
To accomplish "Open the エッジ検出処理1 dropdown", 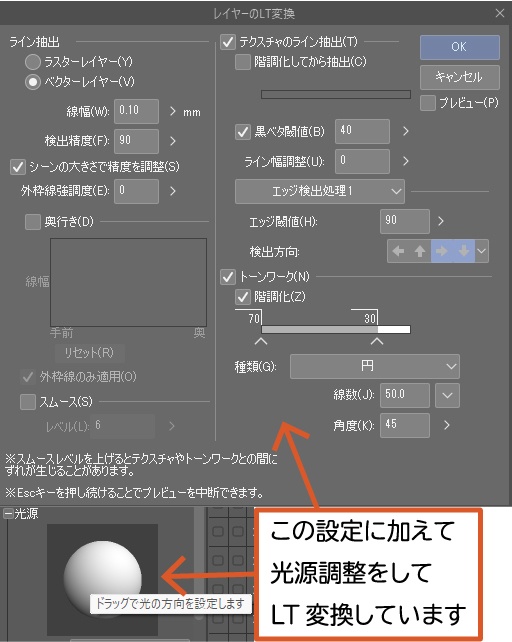I will (319, 191).
